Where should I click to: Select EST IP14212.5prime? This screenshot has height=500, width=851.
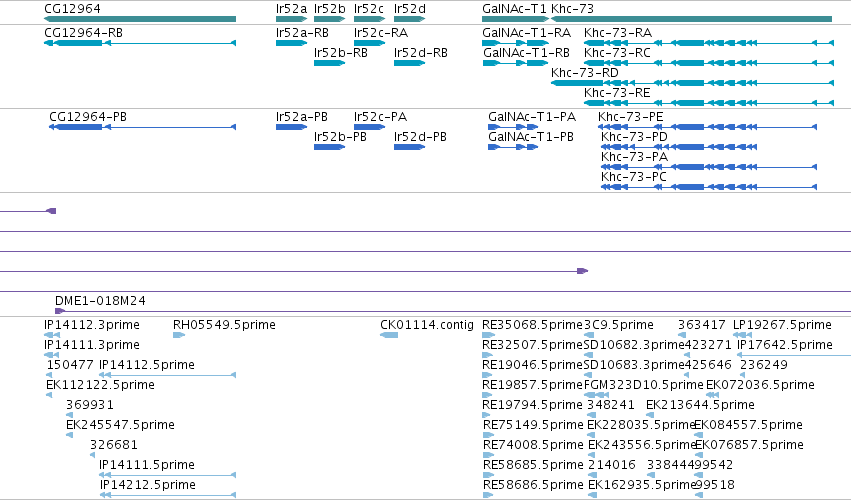(148, 485)
